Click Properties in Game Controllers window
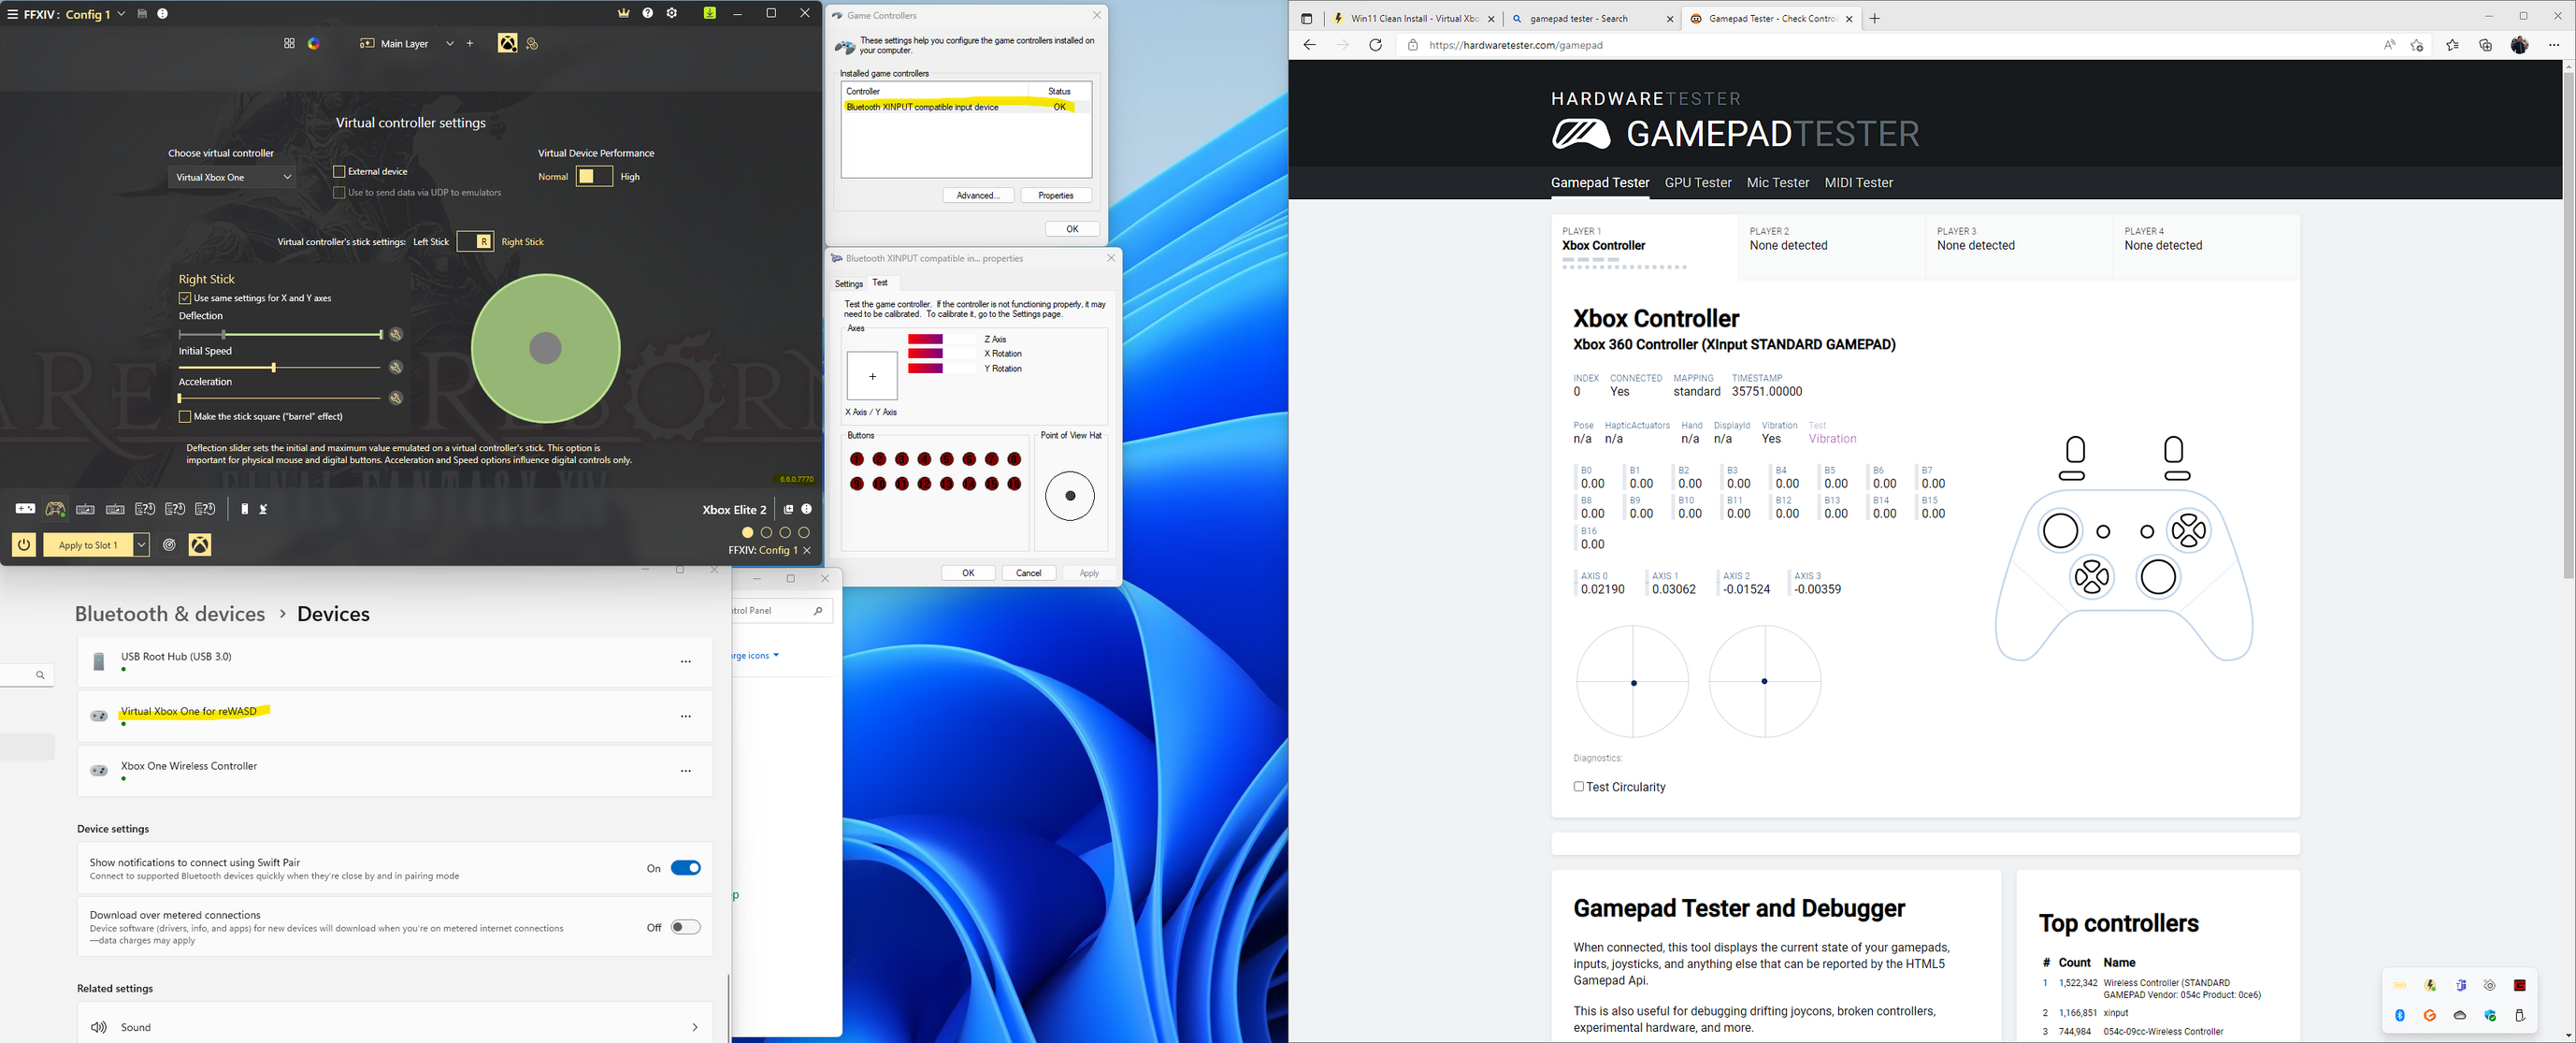This screenshot has width=2576, height=1043. tap(1056, 196)
